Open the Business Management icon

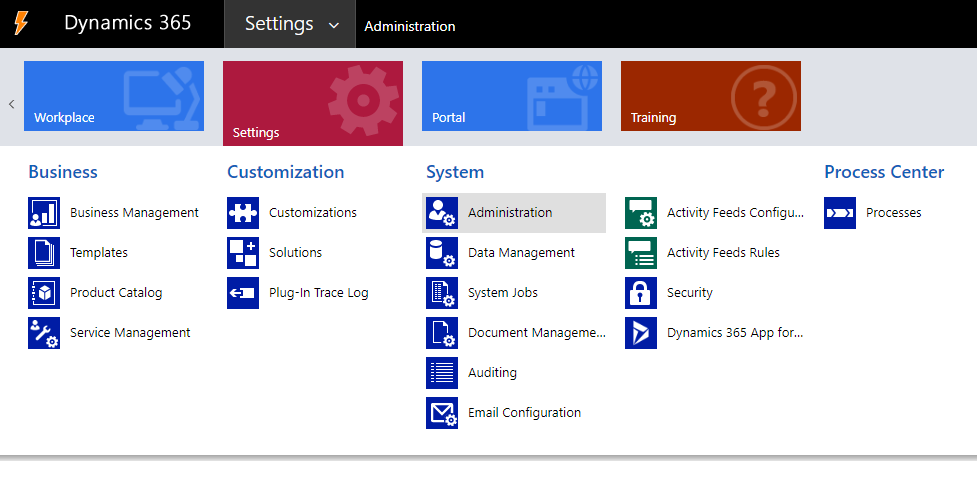44,213
